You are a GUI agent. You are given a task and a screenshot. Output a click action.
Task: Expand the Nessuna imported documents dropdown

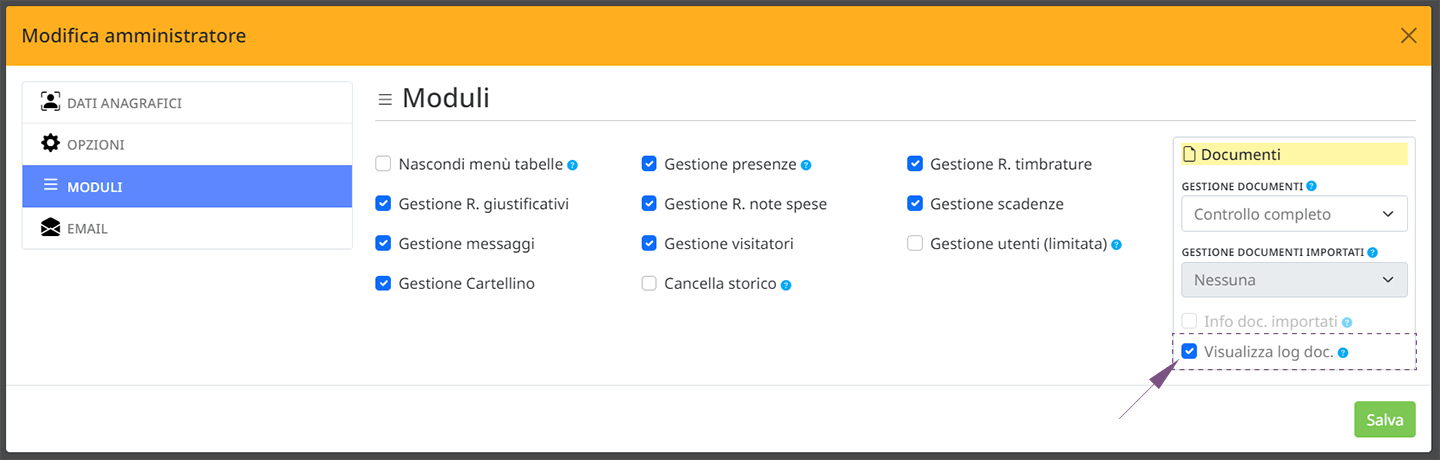click(1294, 280)
